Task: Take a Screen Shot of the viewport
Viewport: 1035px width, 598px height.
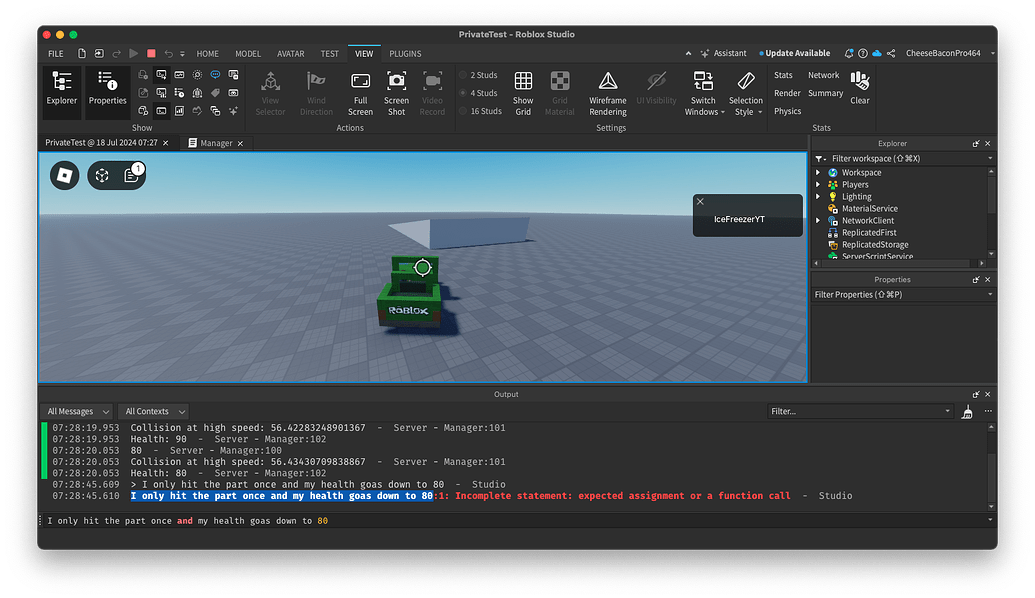Action: click(396, 91)
